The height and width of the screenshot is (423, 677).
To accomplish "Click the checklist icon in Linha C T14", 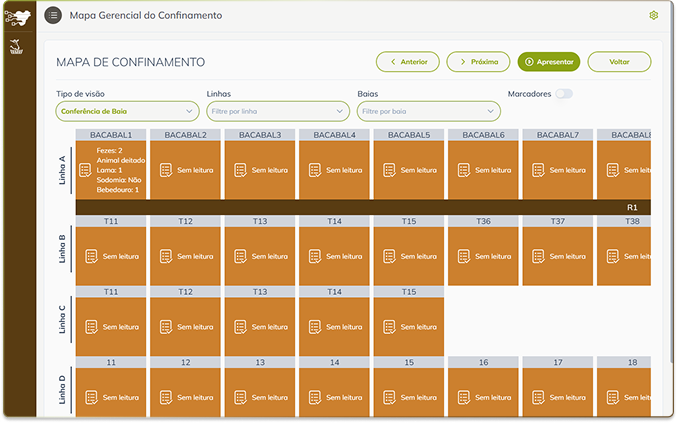I will pos(315,327).
